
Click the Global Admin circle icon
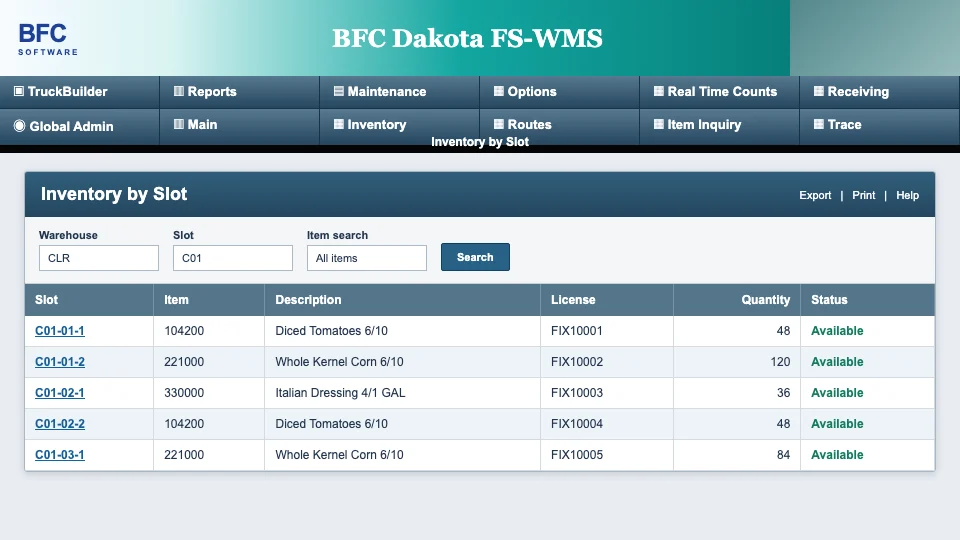point(20,126)
